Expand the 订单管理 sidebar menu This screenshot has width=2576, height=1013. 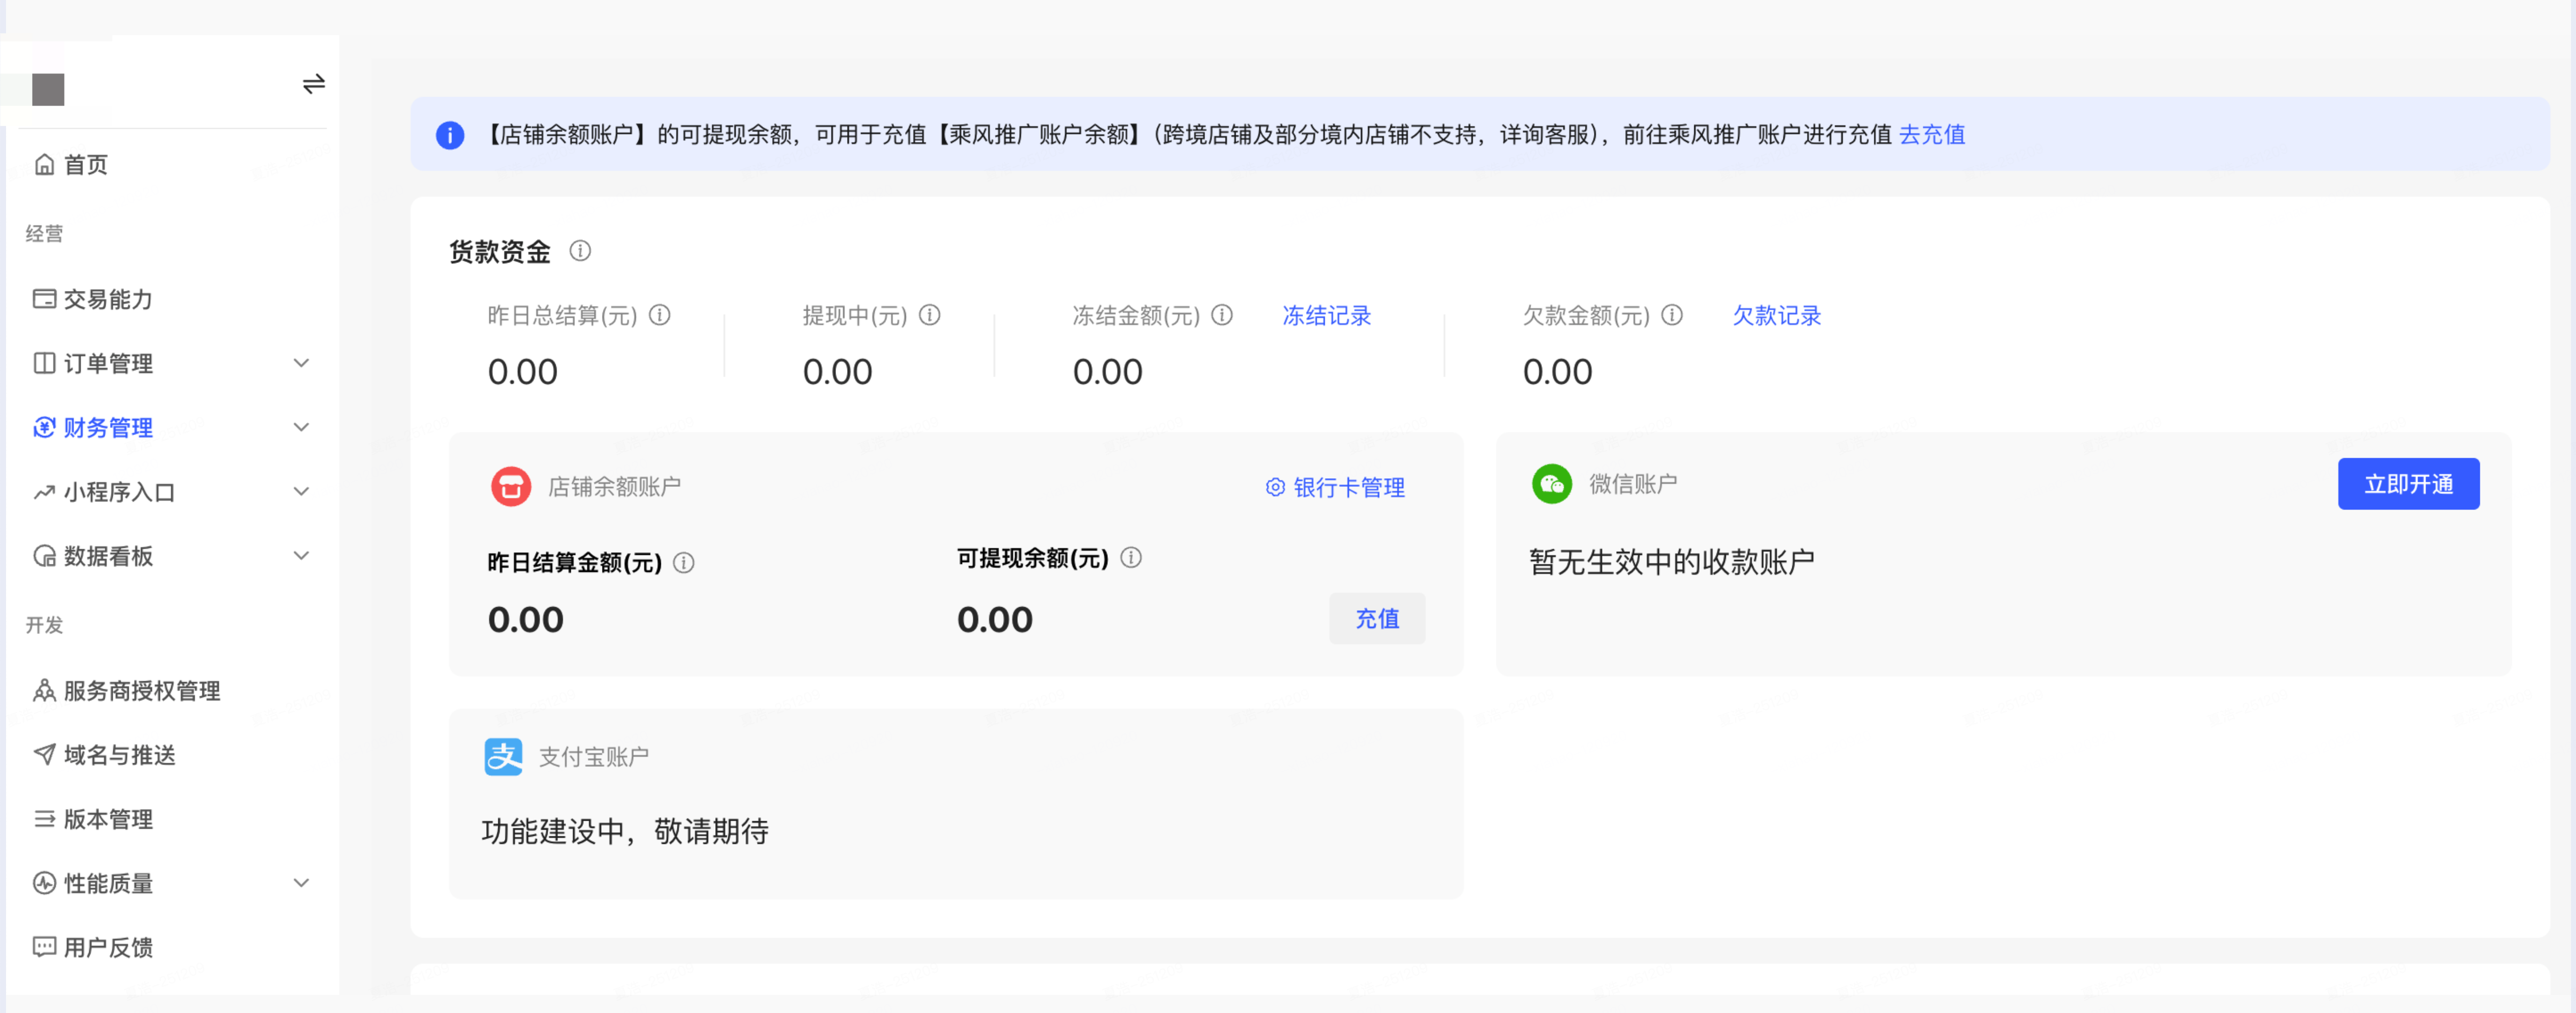301,363
